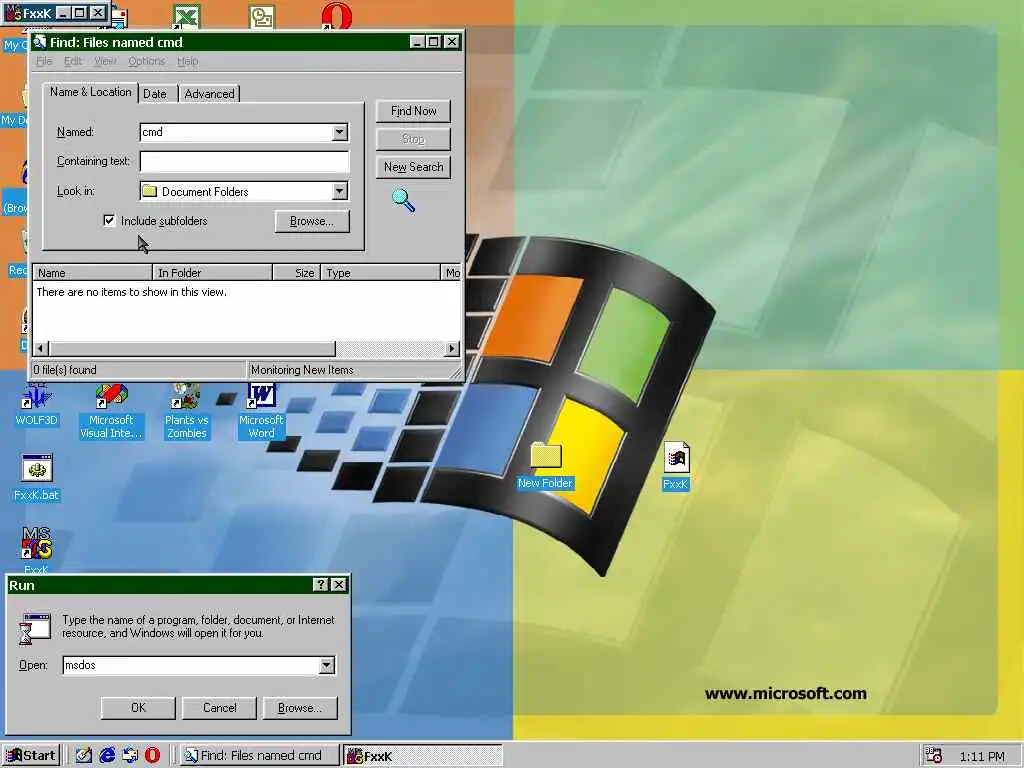This screenshot has height=768, width=1024.
Task: Click the Outlook desktop icon at top
Action: (261, 16)
